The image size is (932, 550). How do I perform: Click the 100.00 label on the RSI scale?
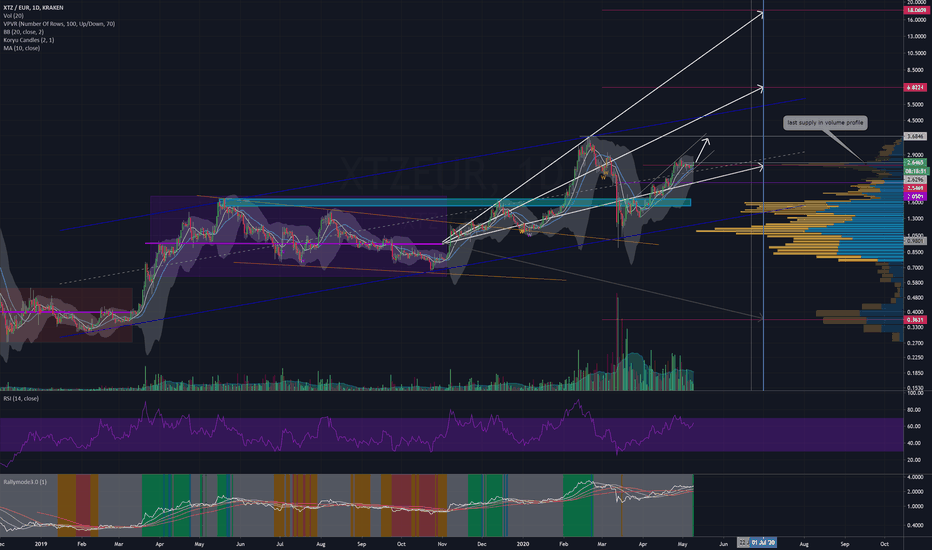tap(915, 393)
